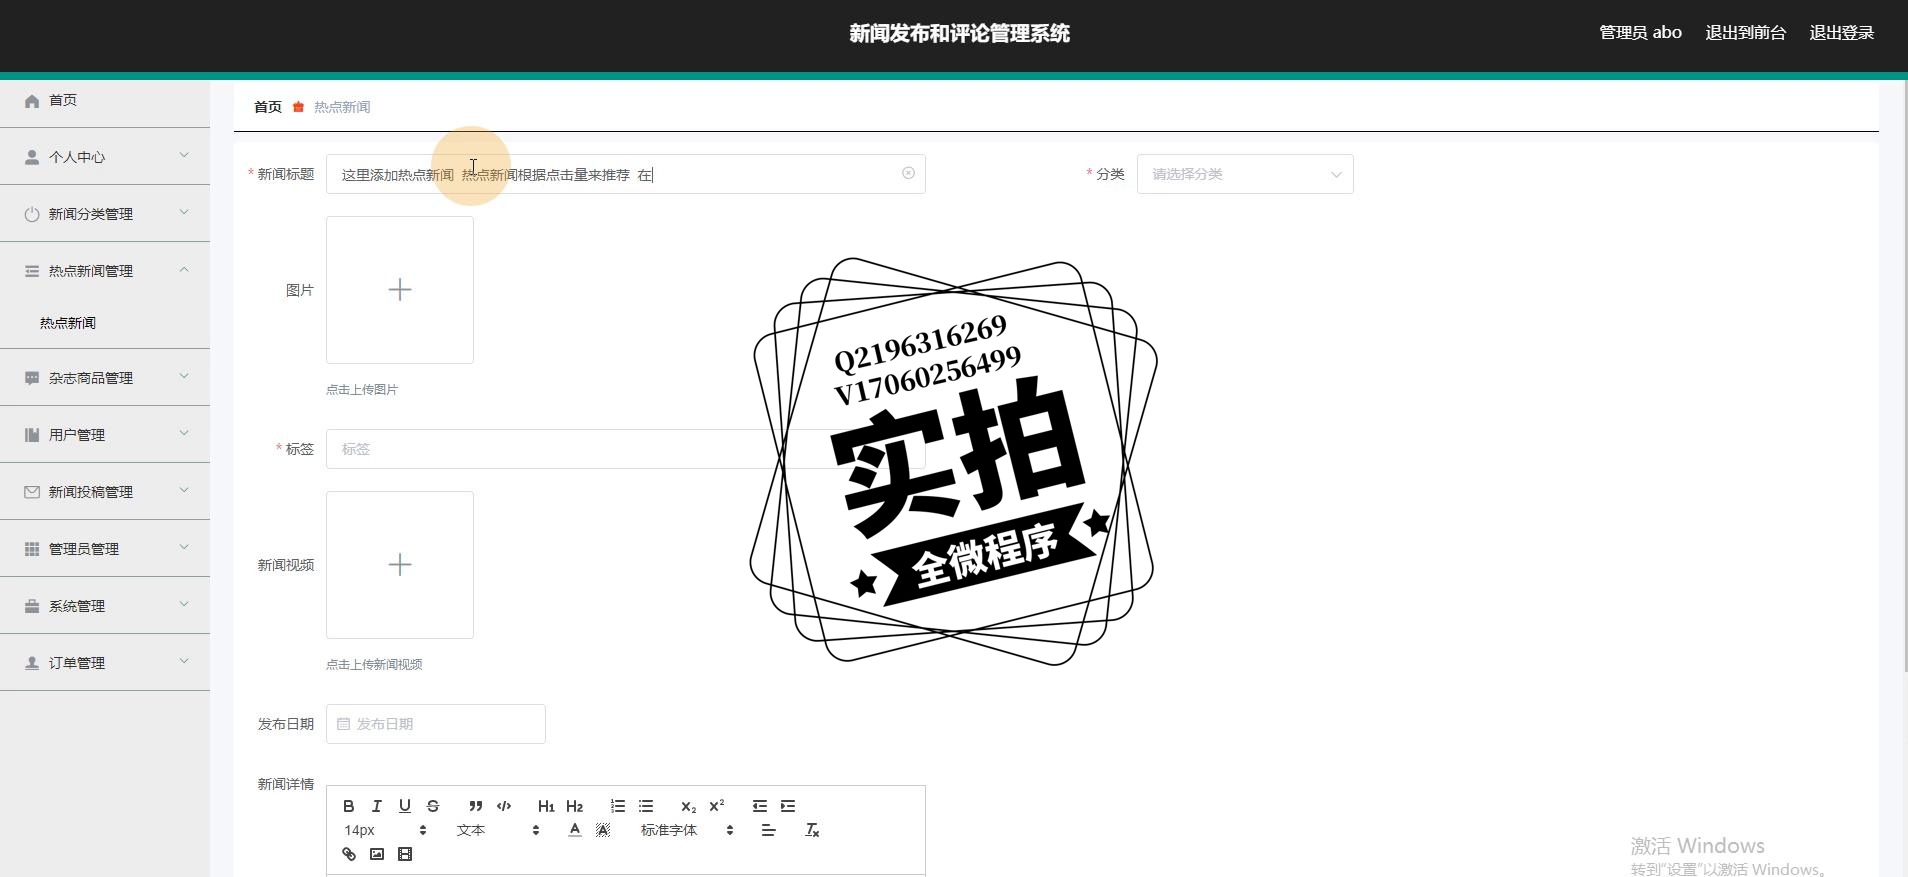Apply superscript formatting

[x=716, y=806]
